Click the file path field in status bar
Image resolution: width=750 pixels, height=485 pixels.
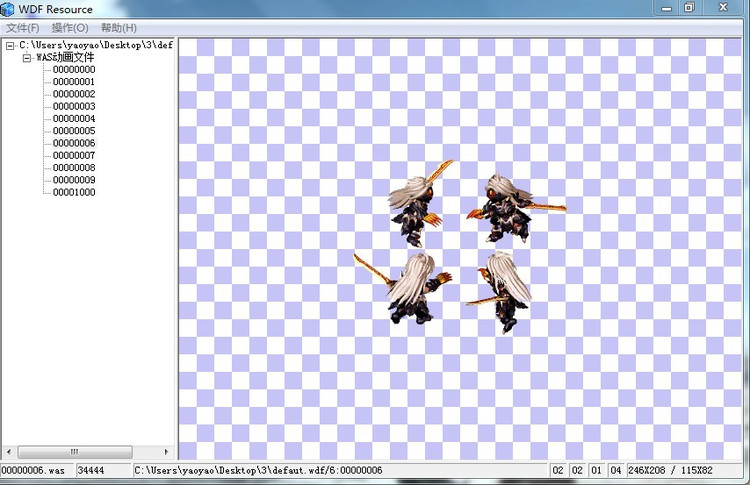[x=340, y=469]
